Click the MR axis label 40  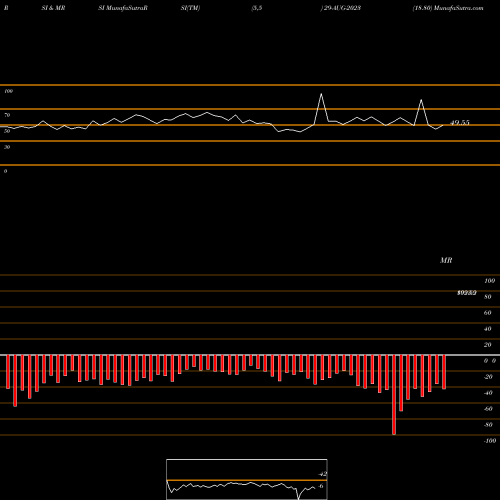[x=487, y=329]
